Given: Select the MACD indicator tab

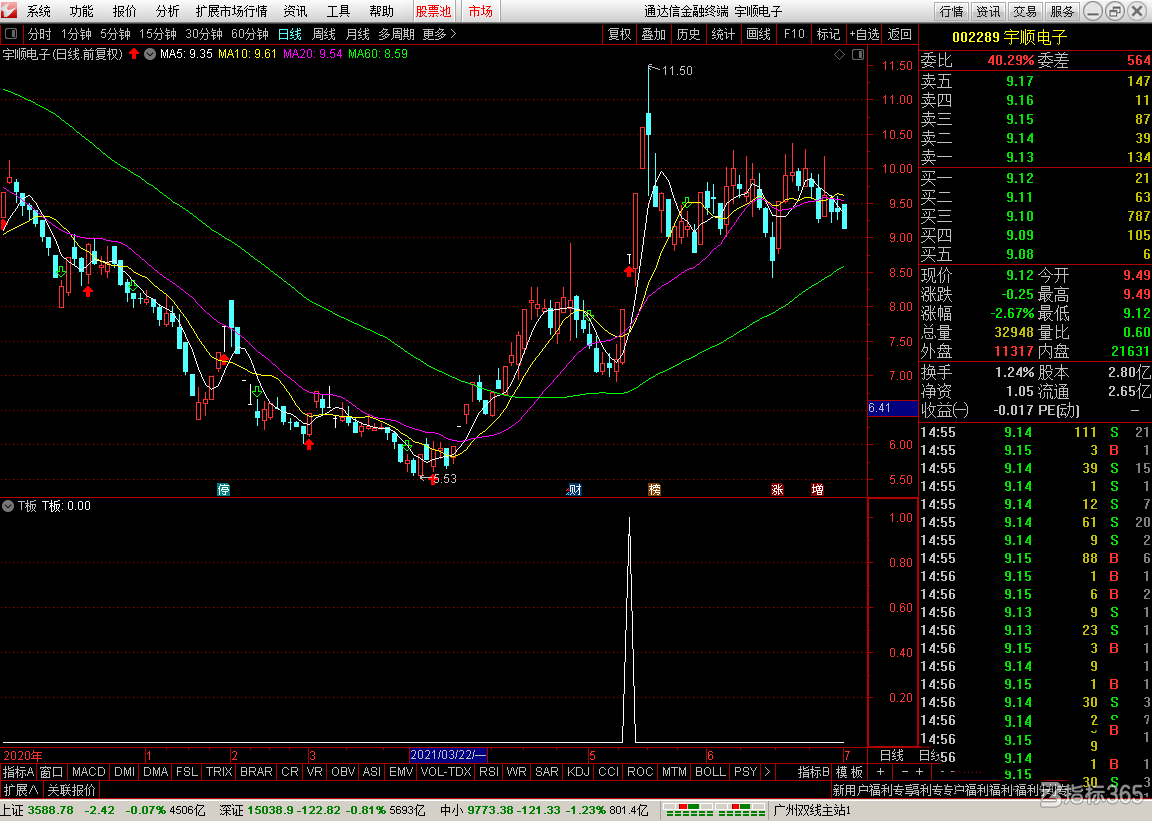Looking at the screenshot, I should point(88,772).
